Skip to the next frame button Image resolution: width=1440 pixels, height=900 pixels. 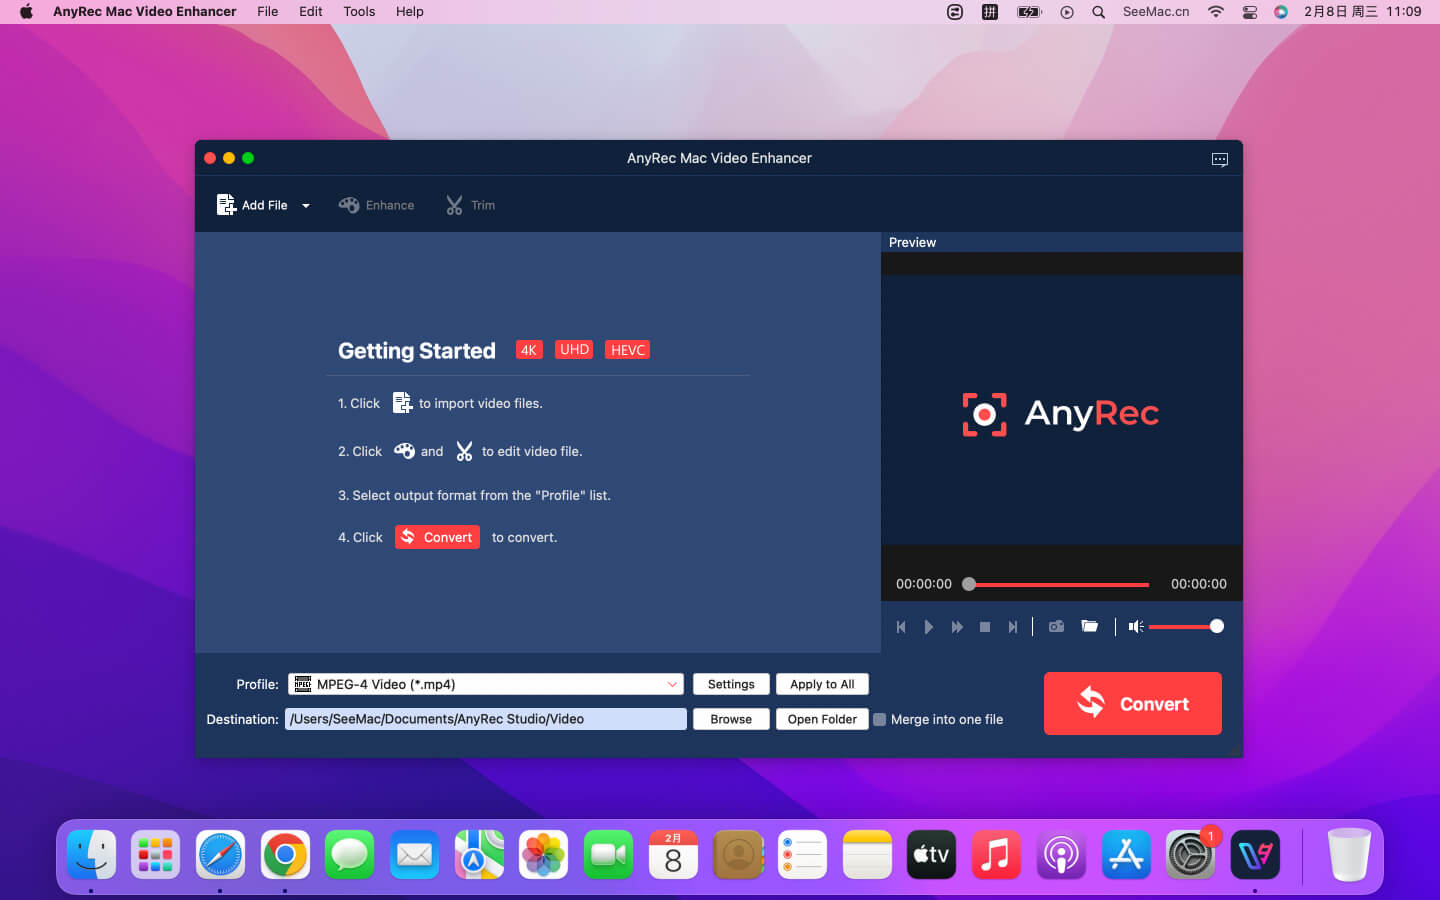click(x=1013, y=627)
